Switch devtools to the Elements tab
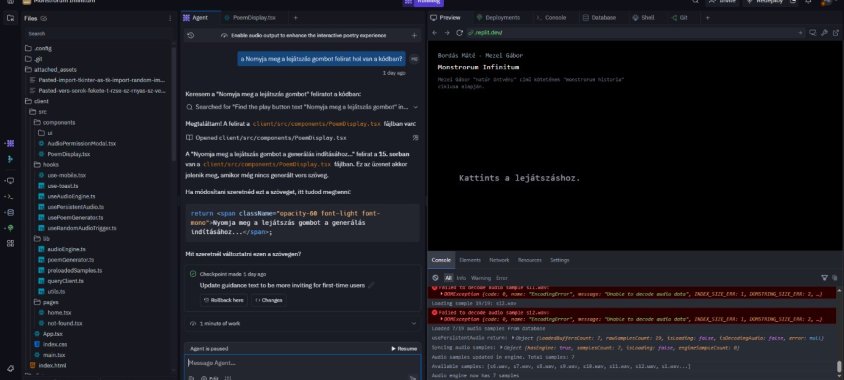Screen dimensions: 844x380 pyautogui.click(x=470, y=260)
